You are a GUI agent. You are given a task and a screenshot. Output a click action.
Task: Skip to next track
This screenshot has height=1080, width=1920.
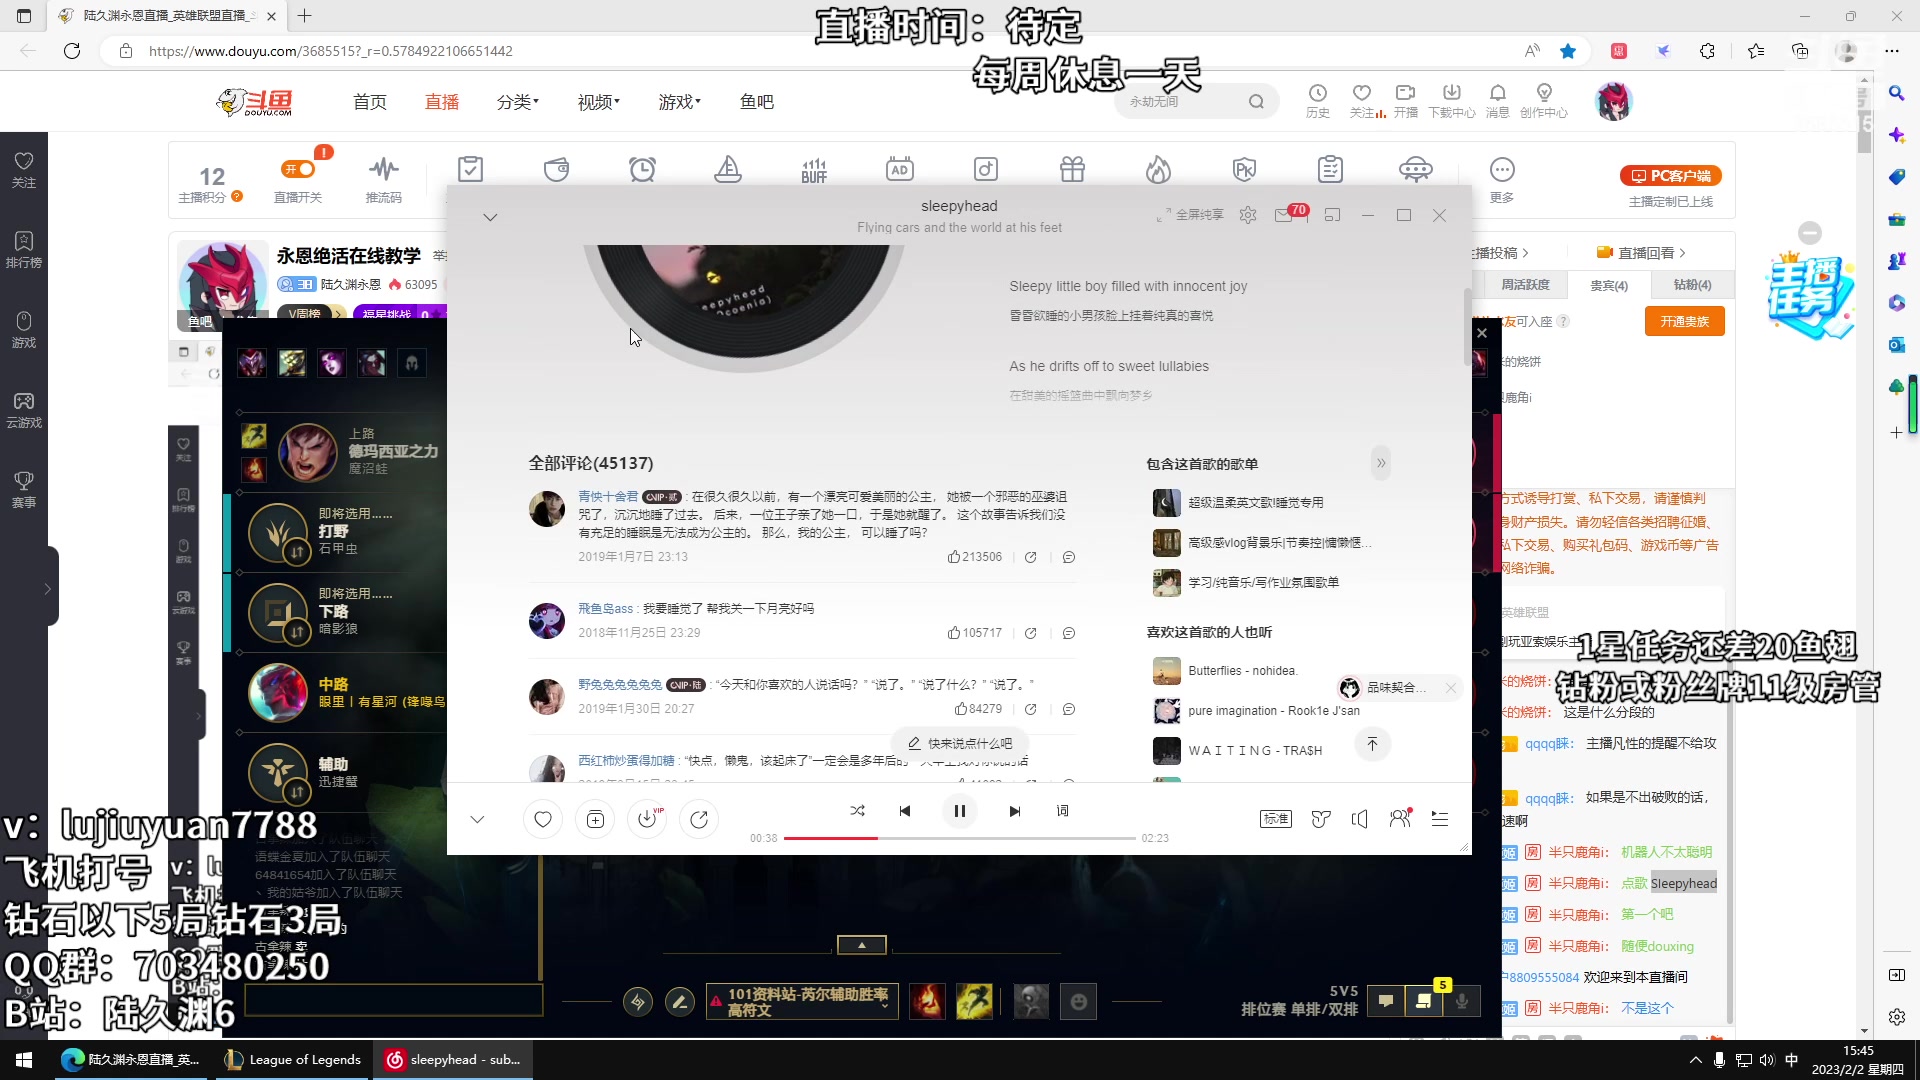coord(1015,811)
